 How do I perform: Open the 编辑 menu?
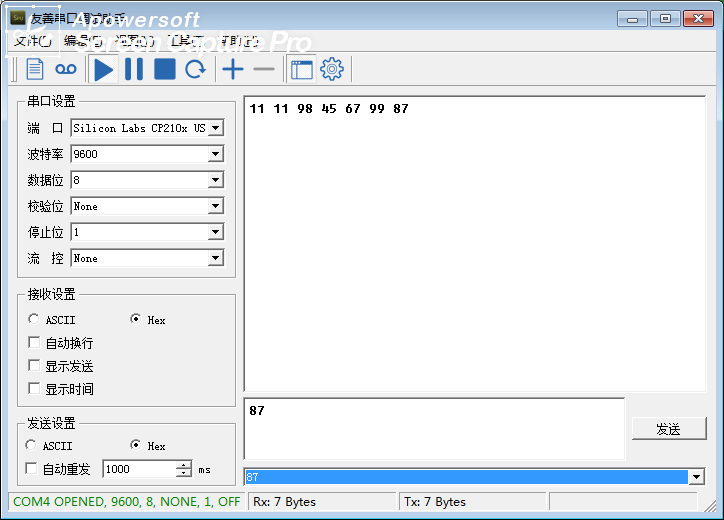click(83, 41)
